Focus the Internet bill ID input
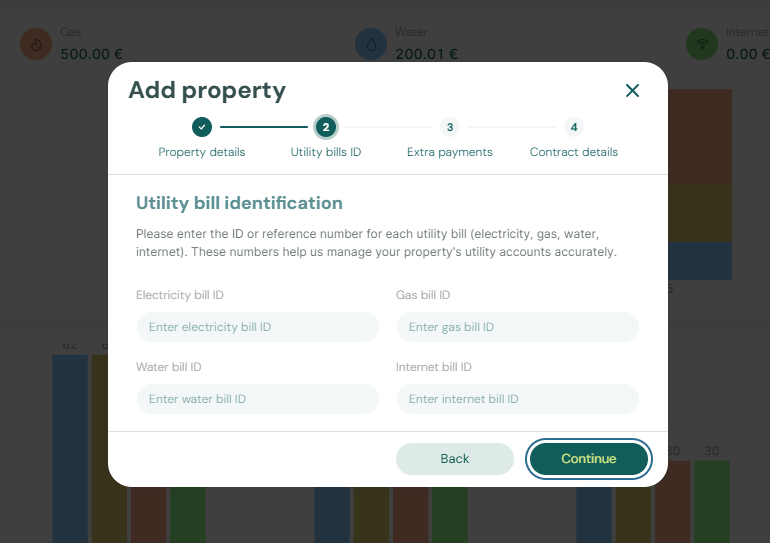770x543 pixels. tap(517, 399)
